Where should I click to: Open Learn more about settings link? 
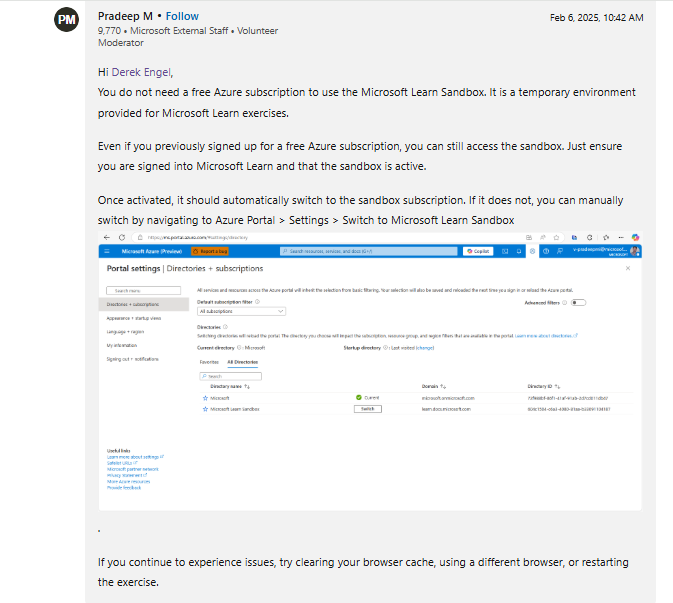(x=135, y=457)
